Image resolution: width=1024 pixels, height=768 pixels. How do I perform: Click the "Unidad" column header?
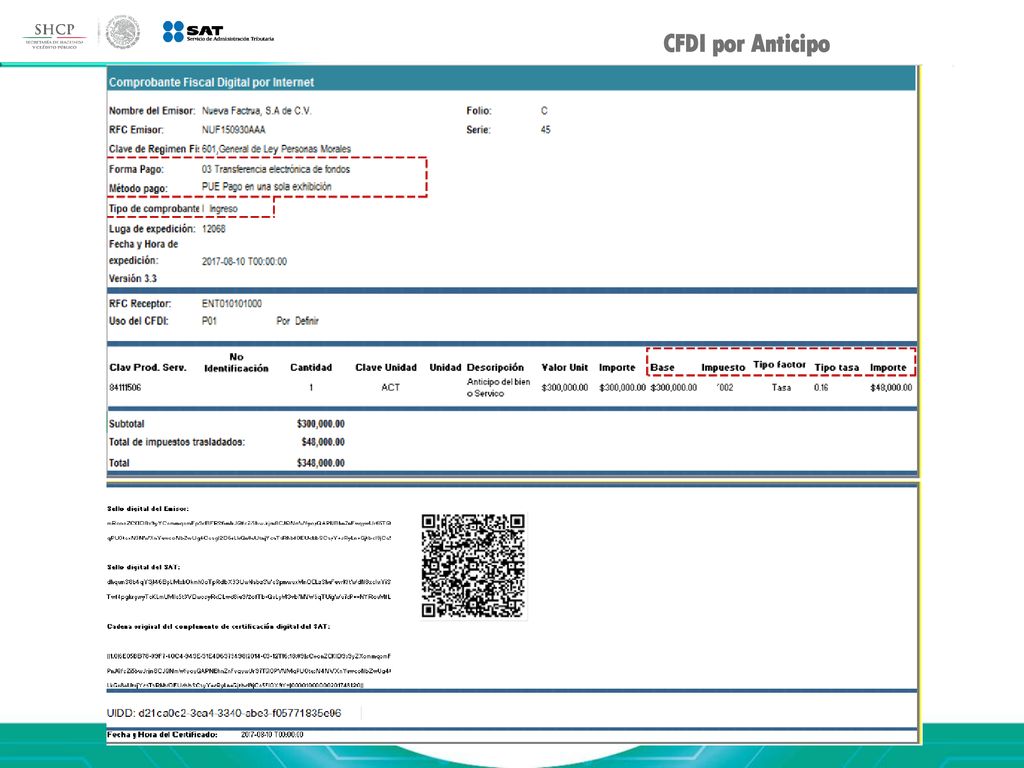point(445,368)
